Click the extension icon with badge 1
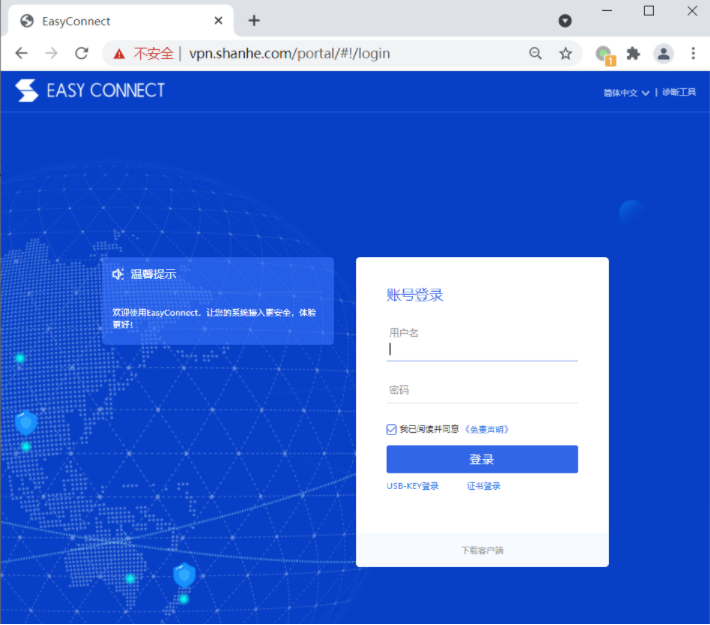Image resolution: width=710 pixels, height=625 pixels. point(603,54)
